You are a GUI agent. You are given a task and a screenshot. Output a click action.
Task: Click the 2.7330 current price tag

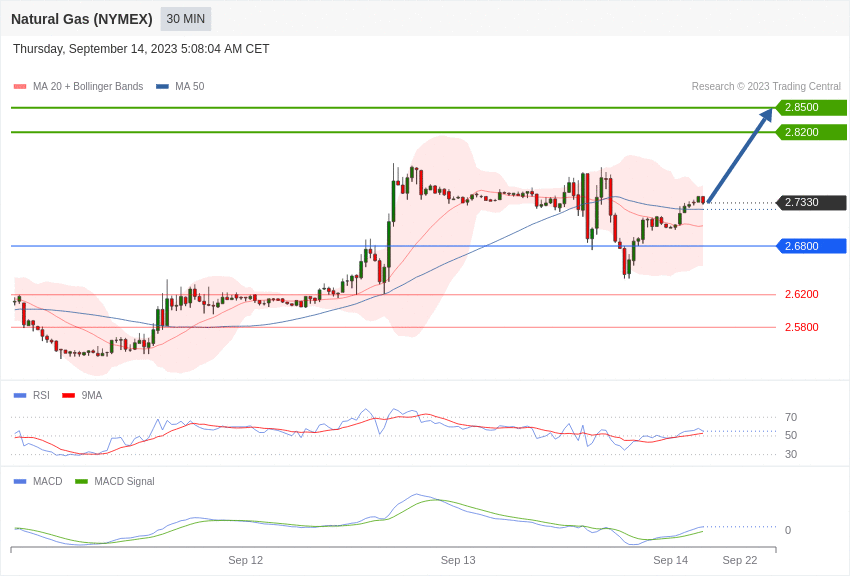[811, 203]
